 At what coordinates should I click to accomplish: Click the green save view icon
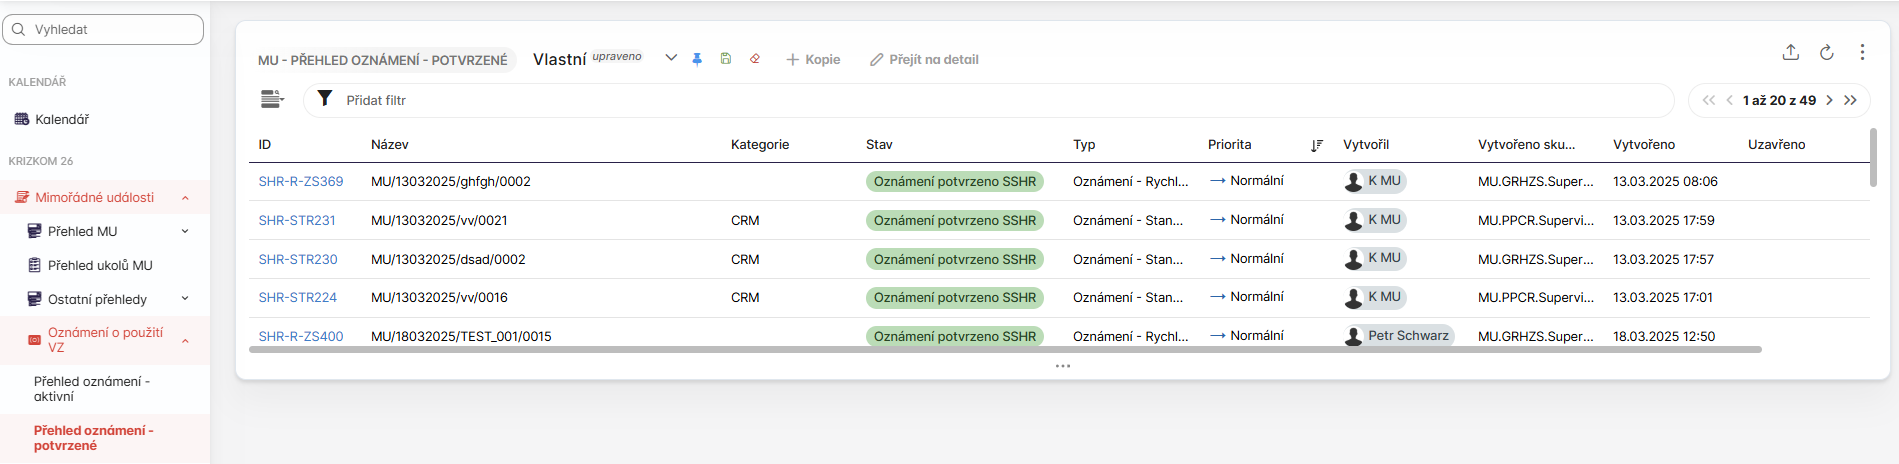coord(726,59)
